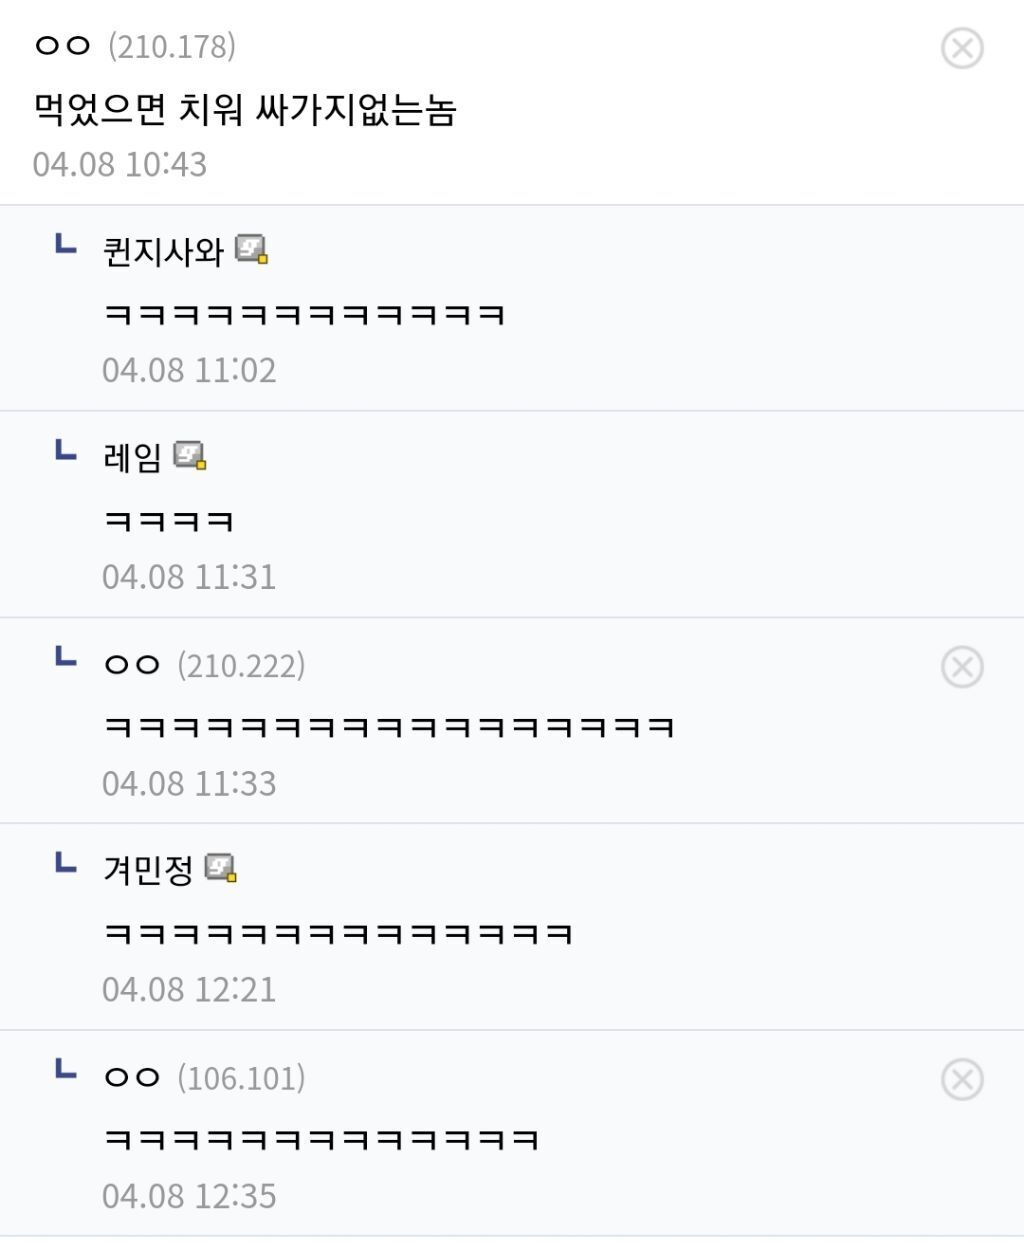This screenshot has width=1024, height=1249.
Task: Open the profile of user 레임
Action: [x=132, y=458]
